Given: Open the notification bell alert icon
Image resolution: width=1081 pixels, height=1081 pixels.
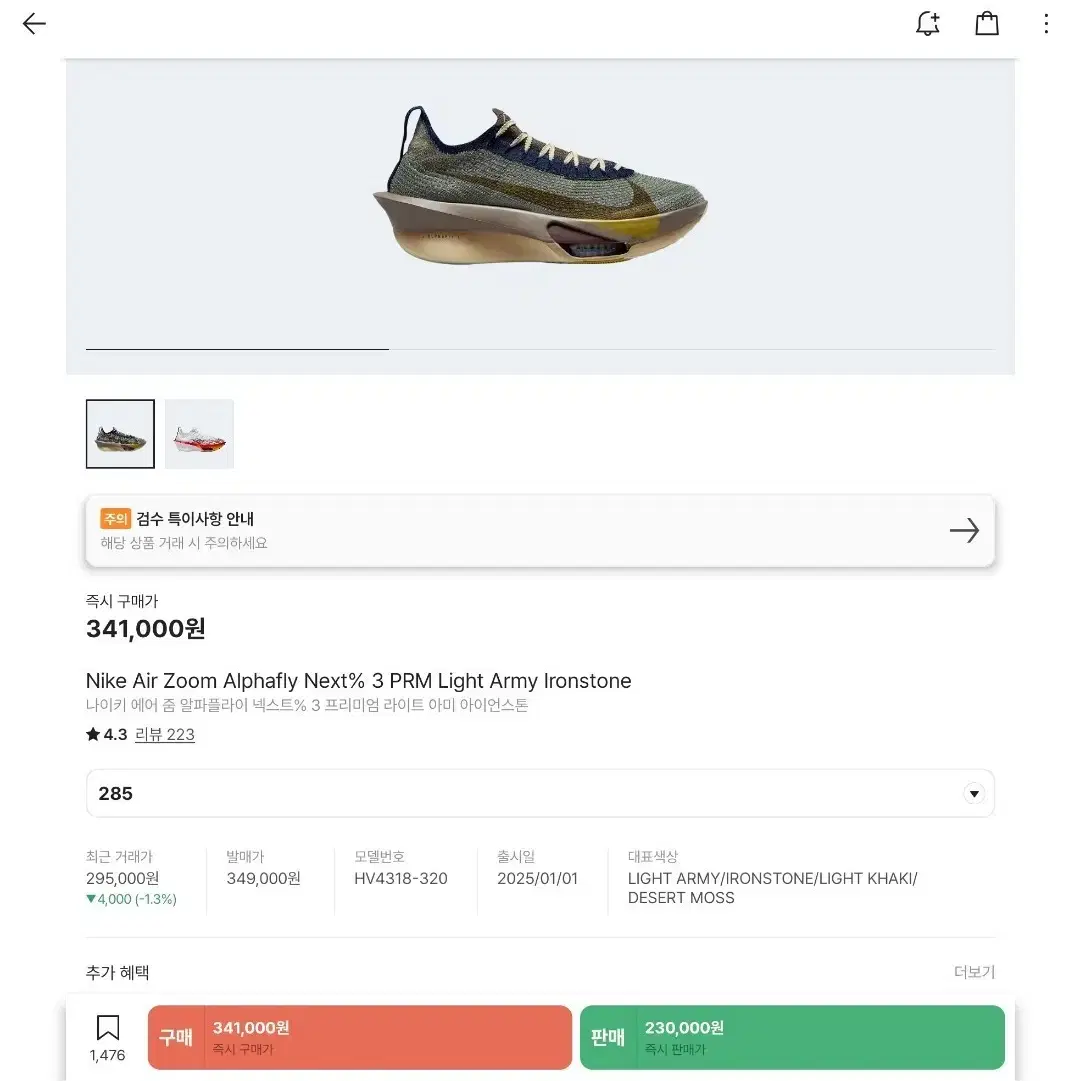Looking at the screenshot, I should [x=928, y=24].
